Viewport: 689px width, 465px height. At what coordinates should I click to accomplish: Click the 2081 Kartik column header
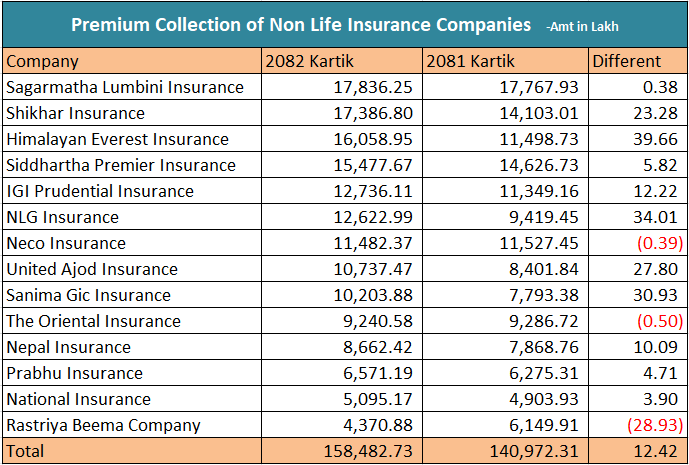[x=464, y=61]
